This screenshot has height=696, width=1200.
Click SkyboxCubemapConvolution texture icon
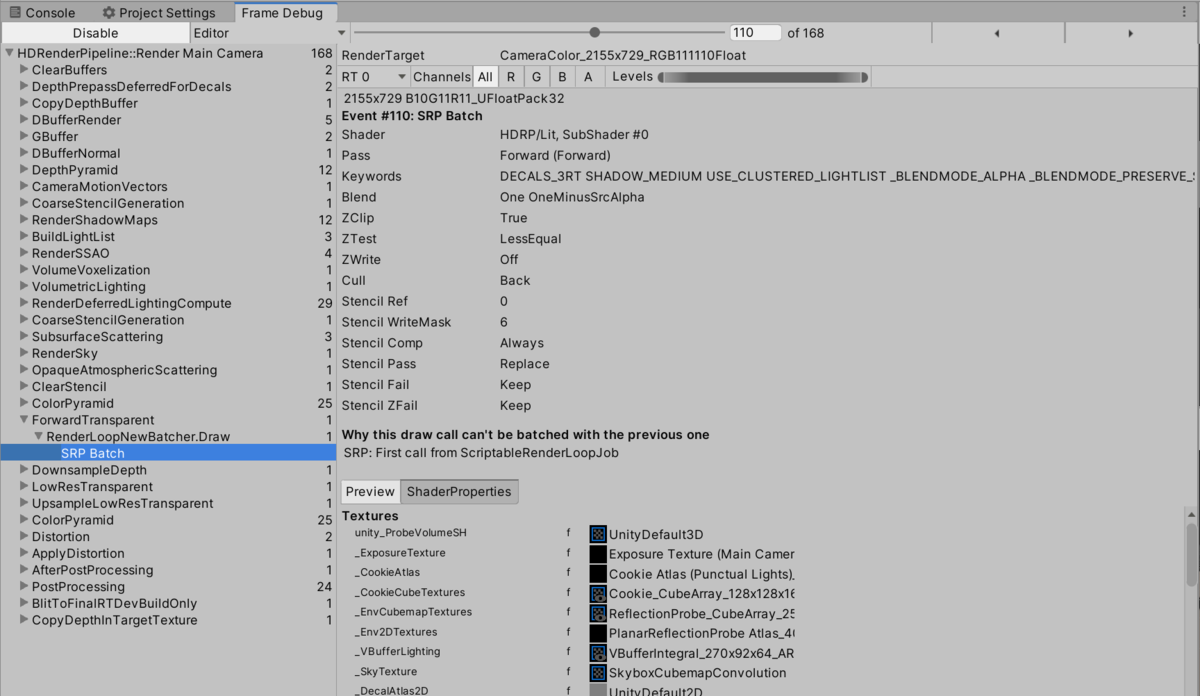[x=598, y=672]
